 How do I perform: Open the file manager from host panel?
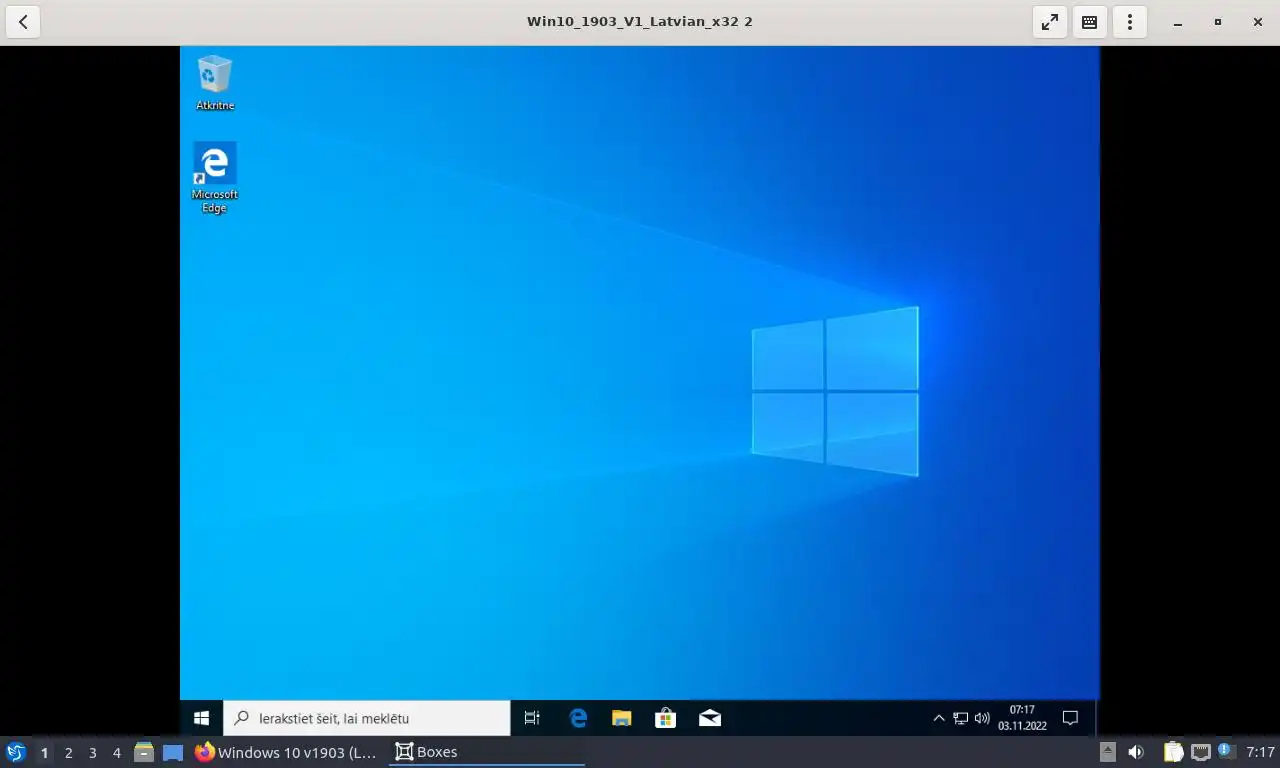[144, 752]
